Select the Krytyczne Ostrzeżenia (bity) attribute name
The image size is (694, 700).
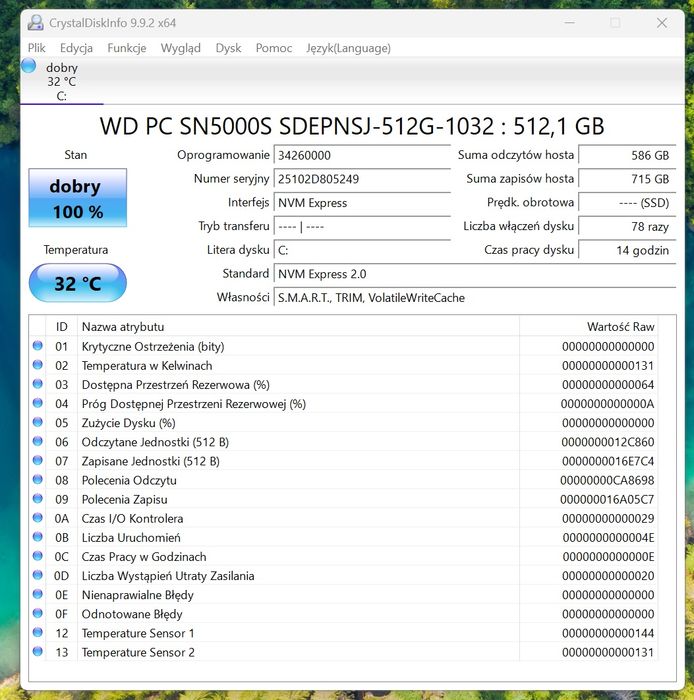point(153,346)
